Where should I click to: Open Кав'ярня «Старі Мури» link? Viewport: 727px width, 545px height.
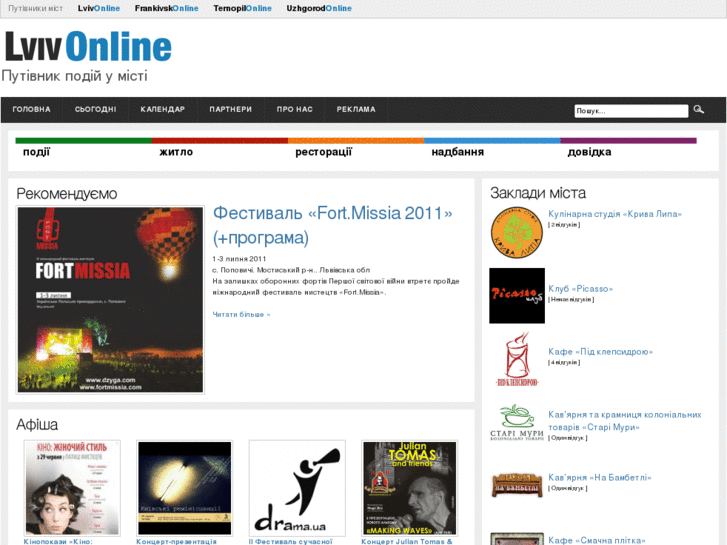625,421
